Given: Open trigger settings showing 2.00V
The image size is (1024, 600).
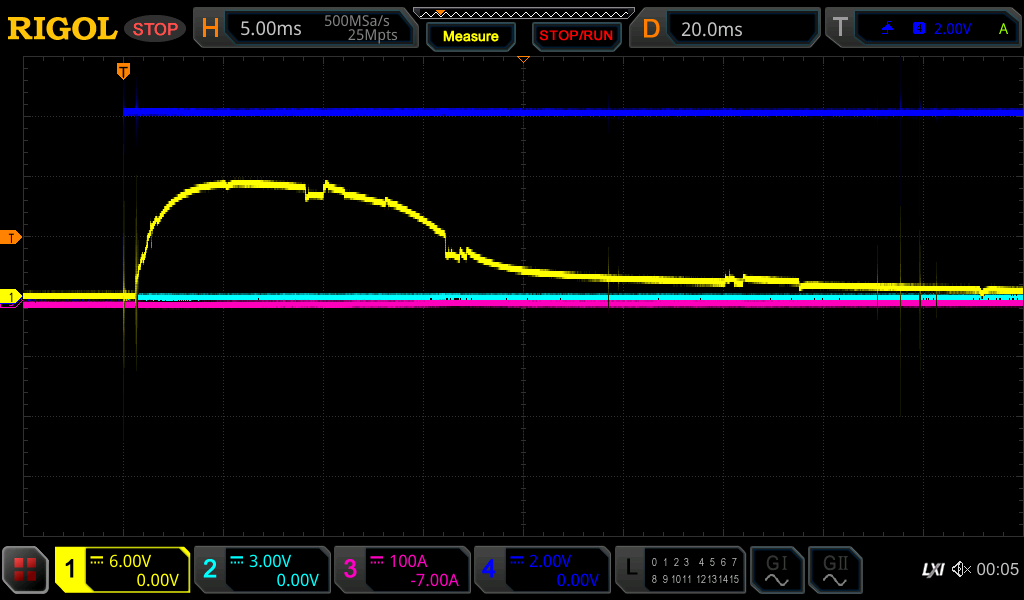Looking at the screenshot, I should (922, 29).
